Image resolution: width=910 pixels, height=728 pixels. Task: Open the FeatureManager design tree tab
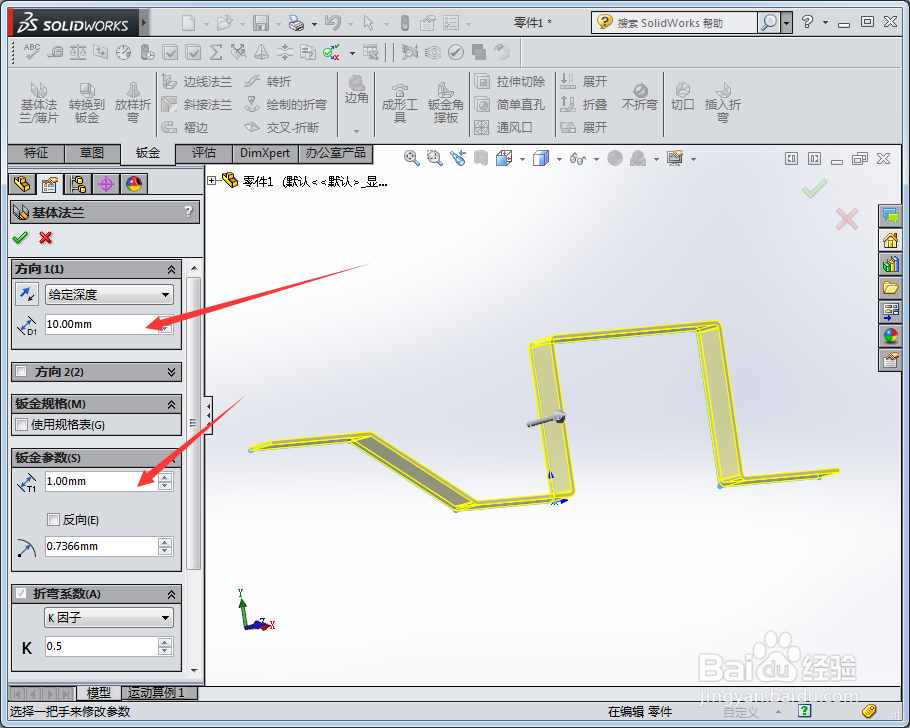[x=22, y=184]
